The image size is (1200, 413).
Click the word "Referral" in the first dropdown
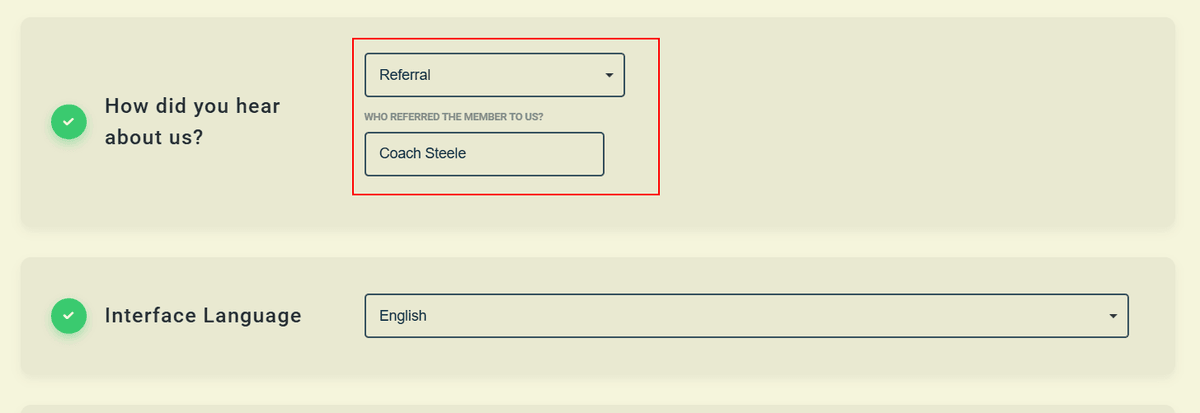click(405, 75)
